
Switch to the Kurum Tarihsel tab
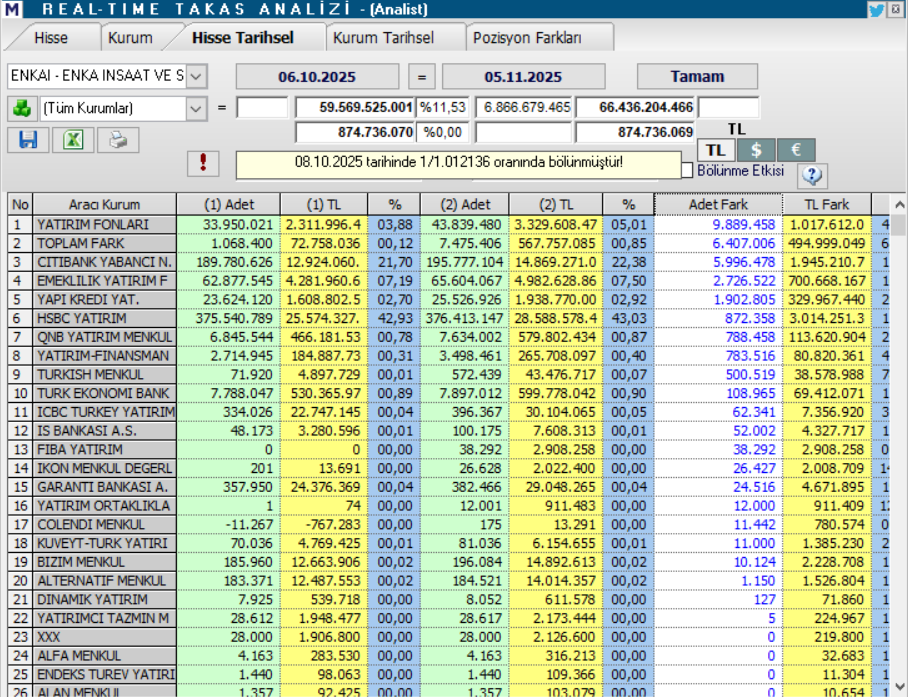tap(383, 38)
